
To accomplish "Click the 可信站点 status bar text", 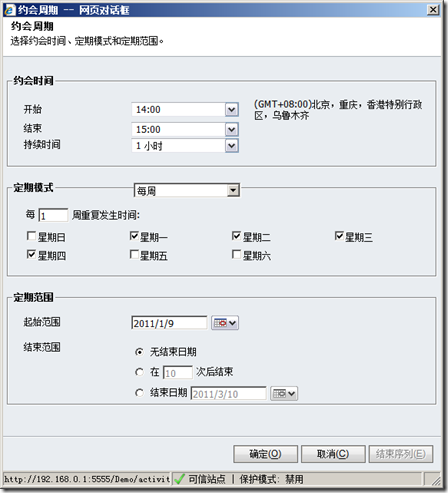I will [x=207, y=479].
